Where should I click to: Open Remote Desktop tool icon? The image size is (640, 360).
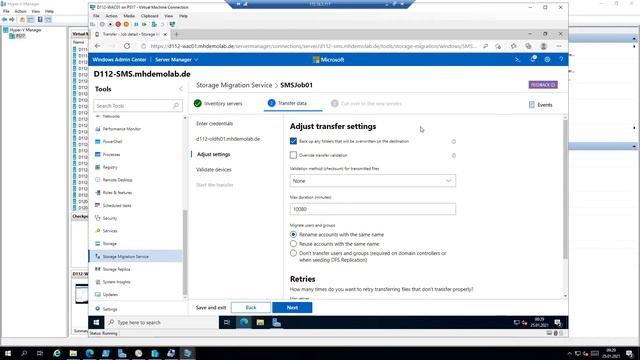click(98, 180)
